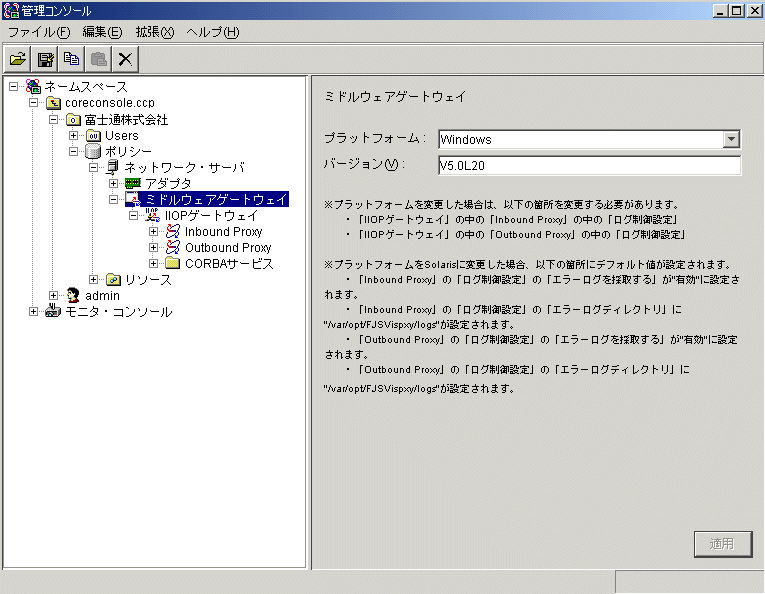The image size is (765, 594).
Task: Select the ネットワーク・サーバ tree label
Action: point(184,167)
